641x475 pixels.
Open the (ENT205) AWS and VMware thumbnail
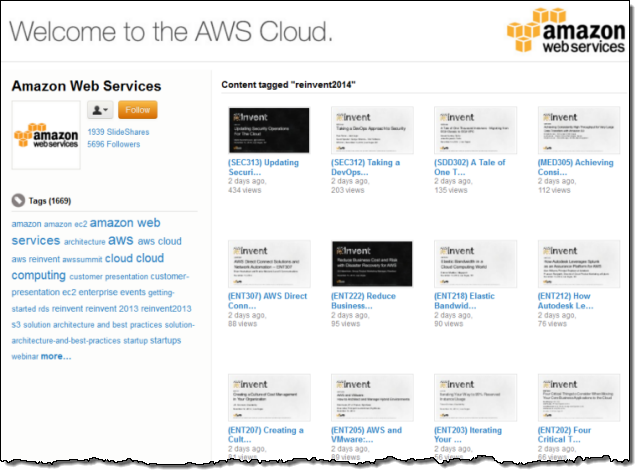coord(372,398)
